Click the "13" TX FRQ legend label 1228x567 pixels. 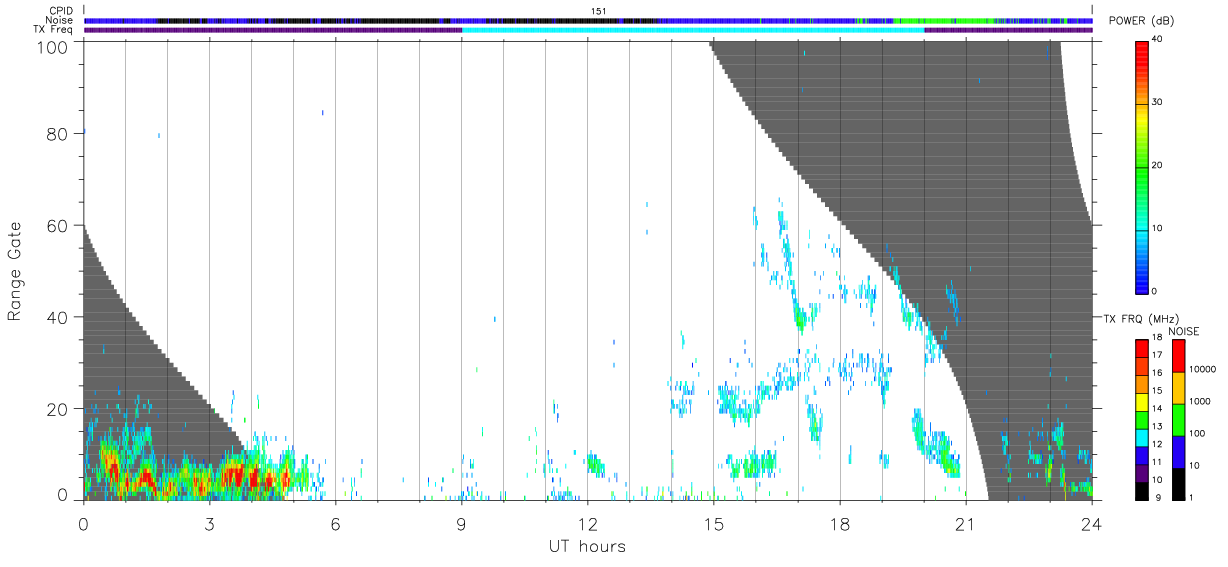[1157, 426]
